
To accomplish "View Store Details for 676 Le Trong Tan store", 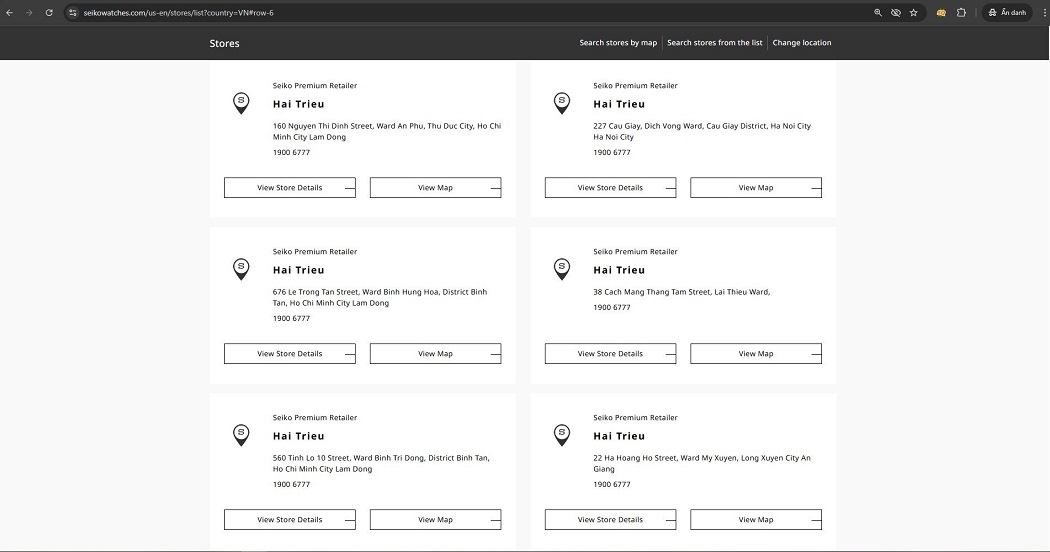I will [x=290, y=354].
